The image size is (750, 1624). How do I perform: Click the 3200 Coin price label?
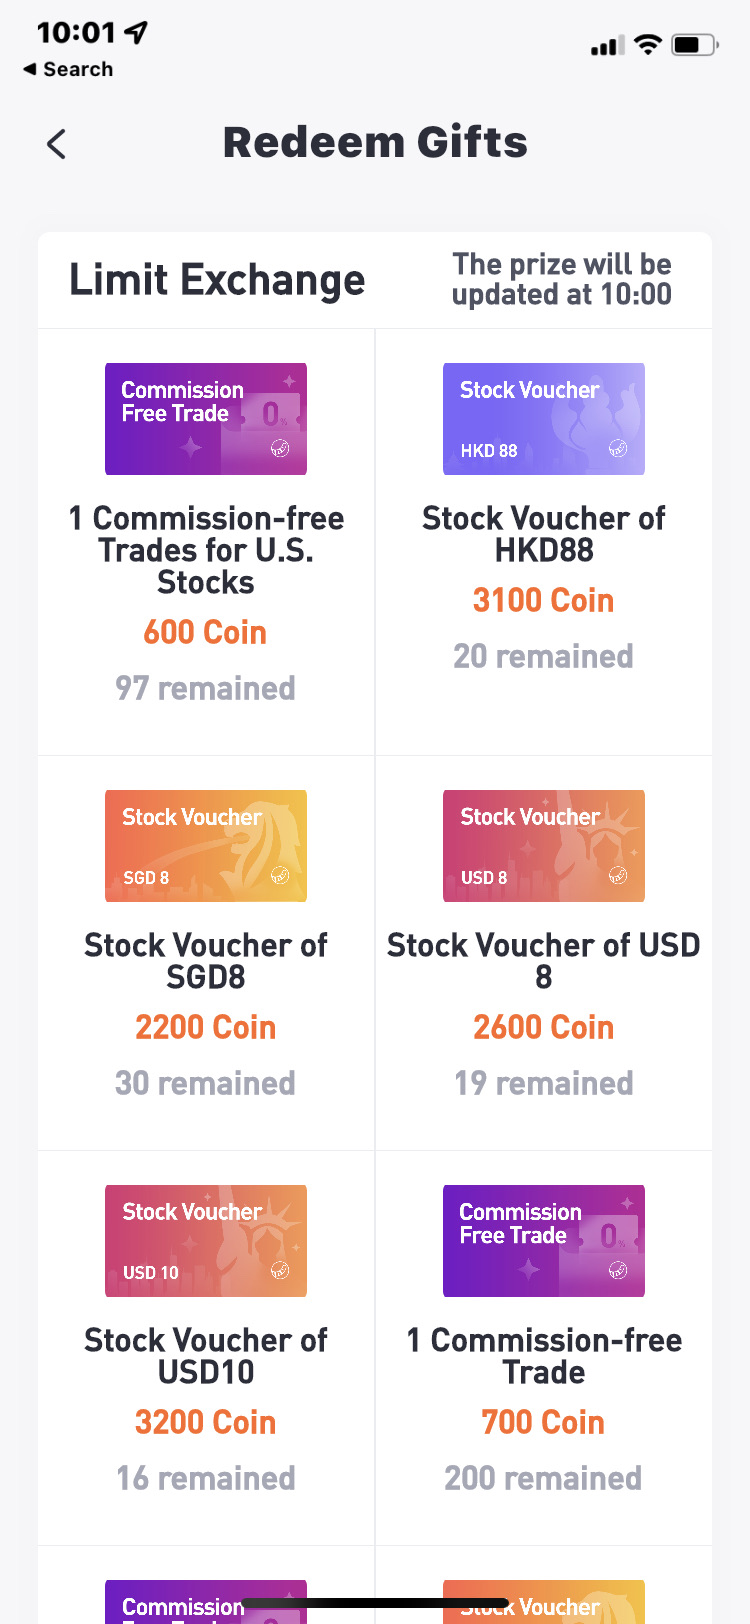(x=205, y=1422)
